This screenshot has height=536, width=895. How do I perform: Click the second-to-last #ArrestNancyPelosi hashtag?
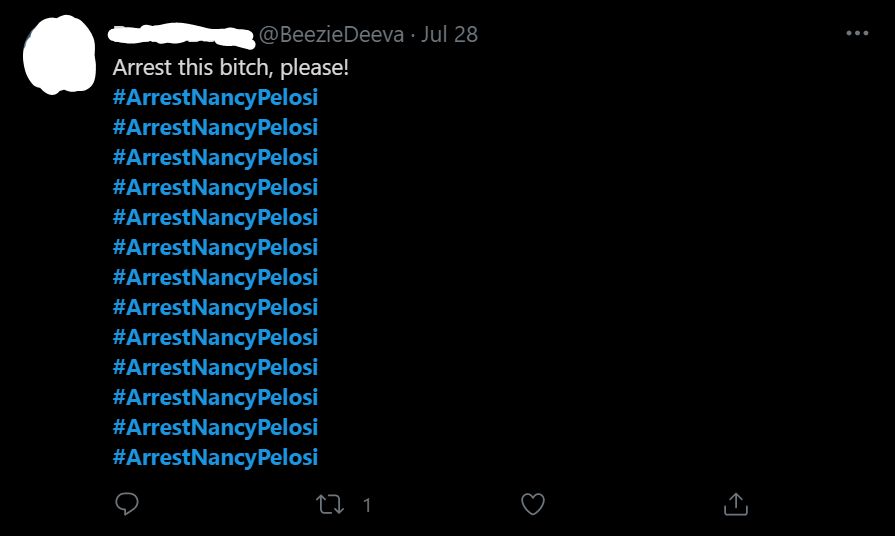coord(215,428)
